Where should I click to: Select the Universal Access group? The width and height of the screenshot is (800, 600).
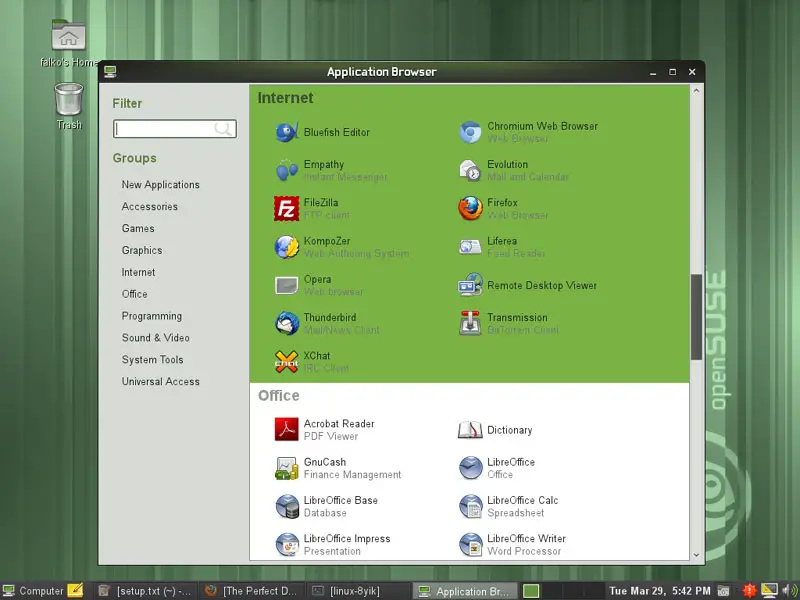pyautogui.click(x=161, y=382)
